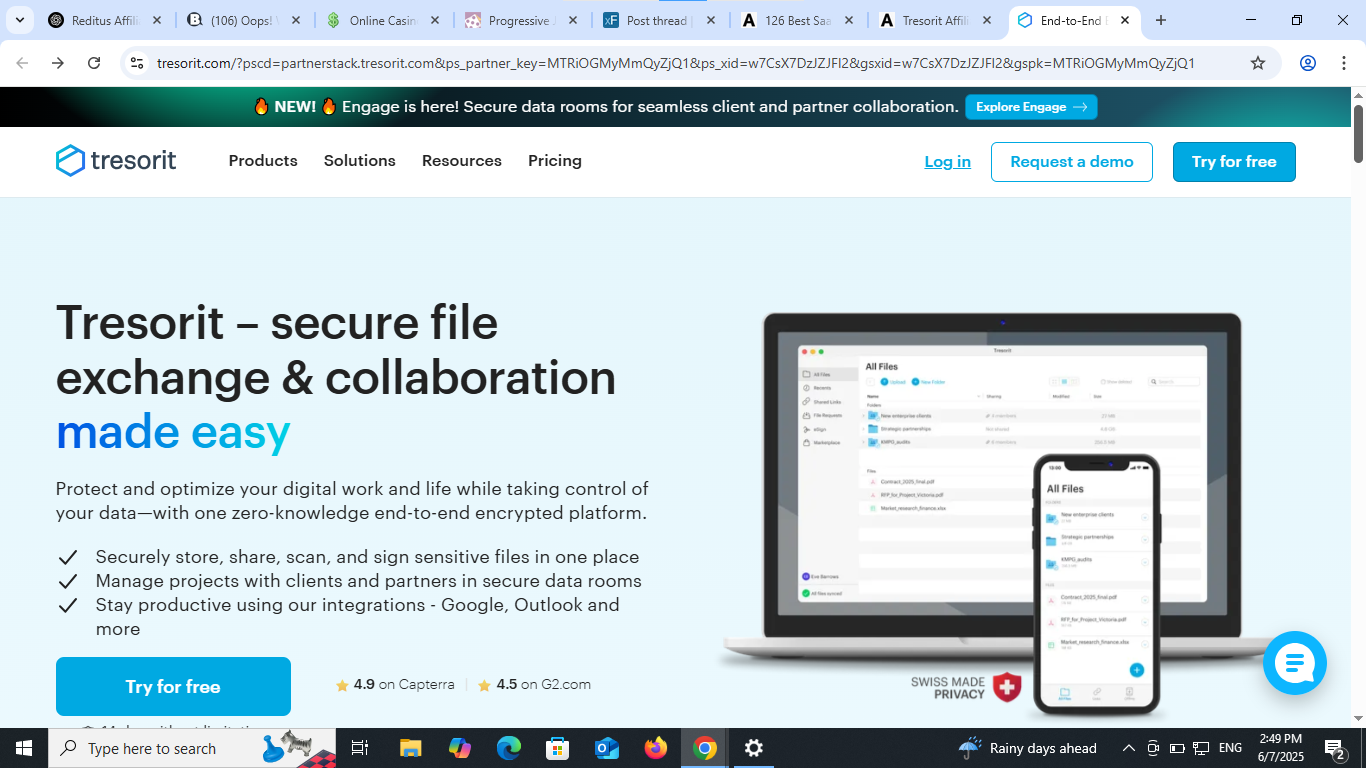Open the Solutions menu
The image size is (1366, 768).
pos(359,161)
